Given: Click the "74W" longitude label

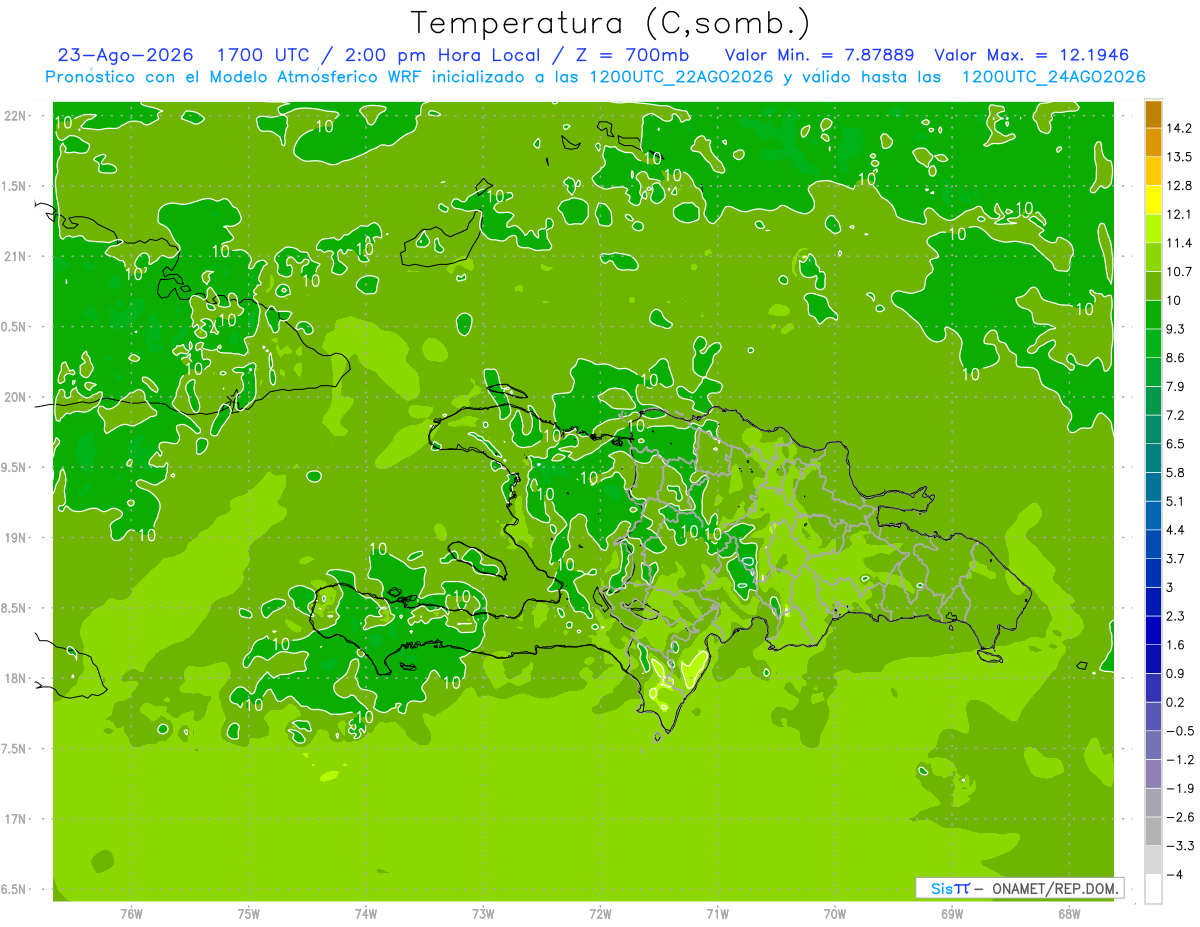Looking at the screenshot, I should coord(366,914).
